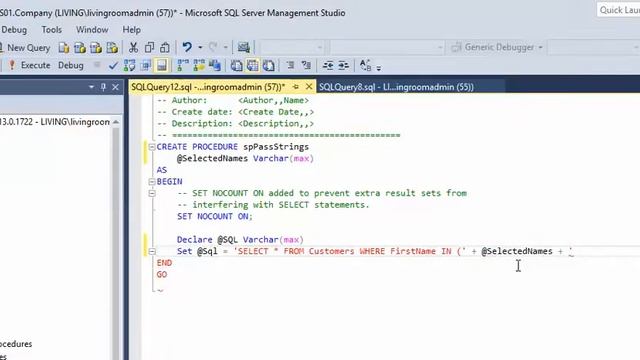Click the END keyword
Viewport: 640px width, 360px height.
164,263
